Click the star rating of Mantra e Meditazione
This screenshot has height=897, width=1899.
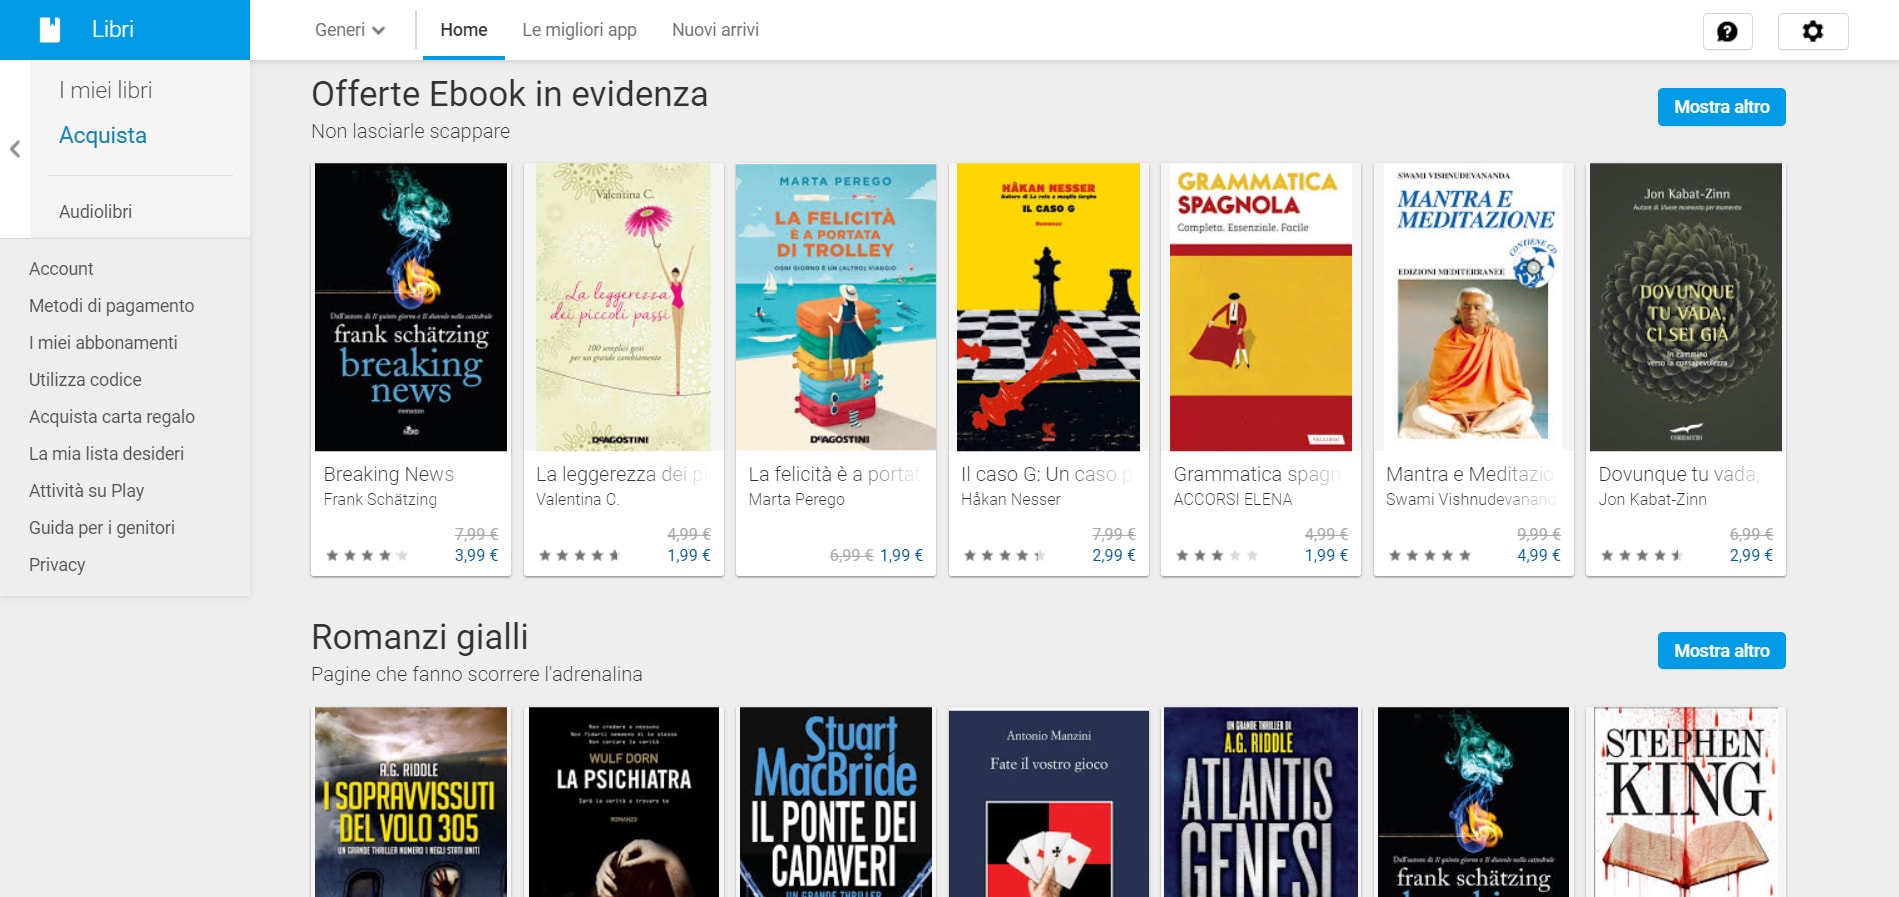click(x=1430, y=555)
